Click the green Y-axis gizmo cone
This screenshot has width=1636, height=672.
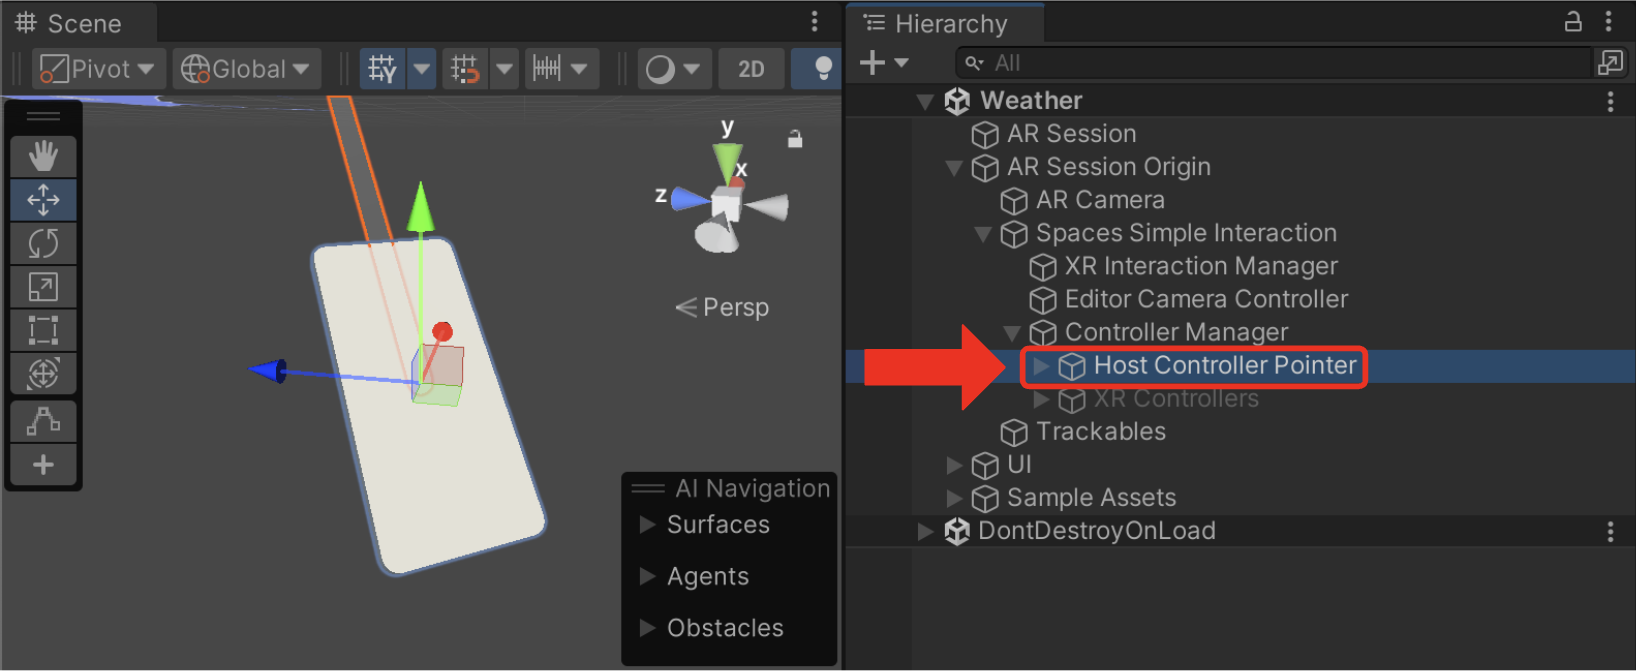(x=727, y=158)
